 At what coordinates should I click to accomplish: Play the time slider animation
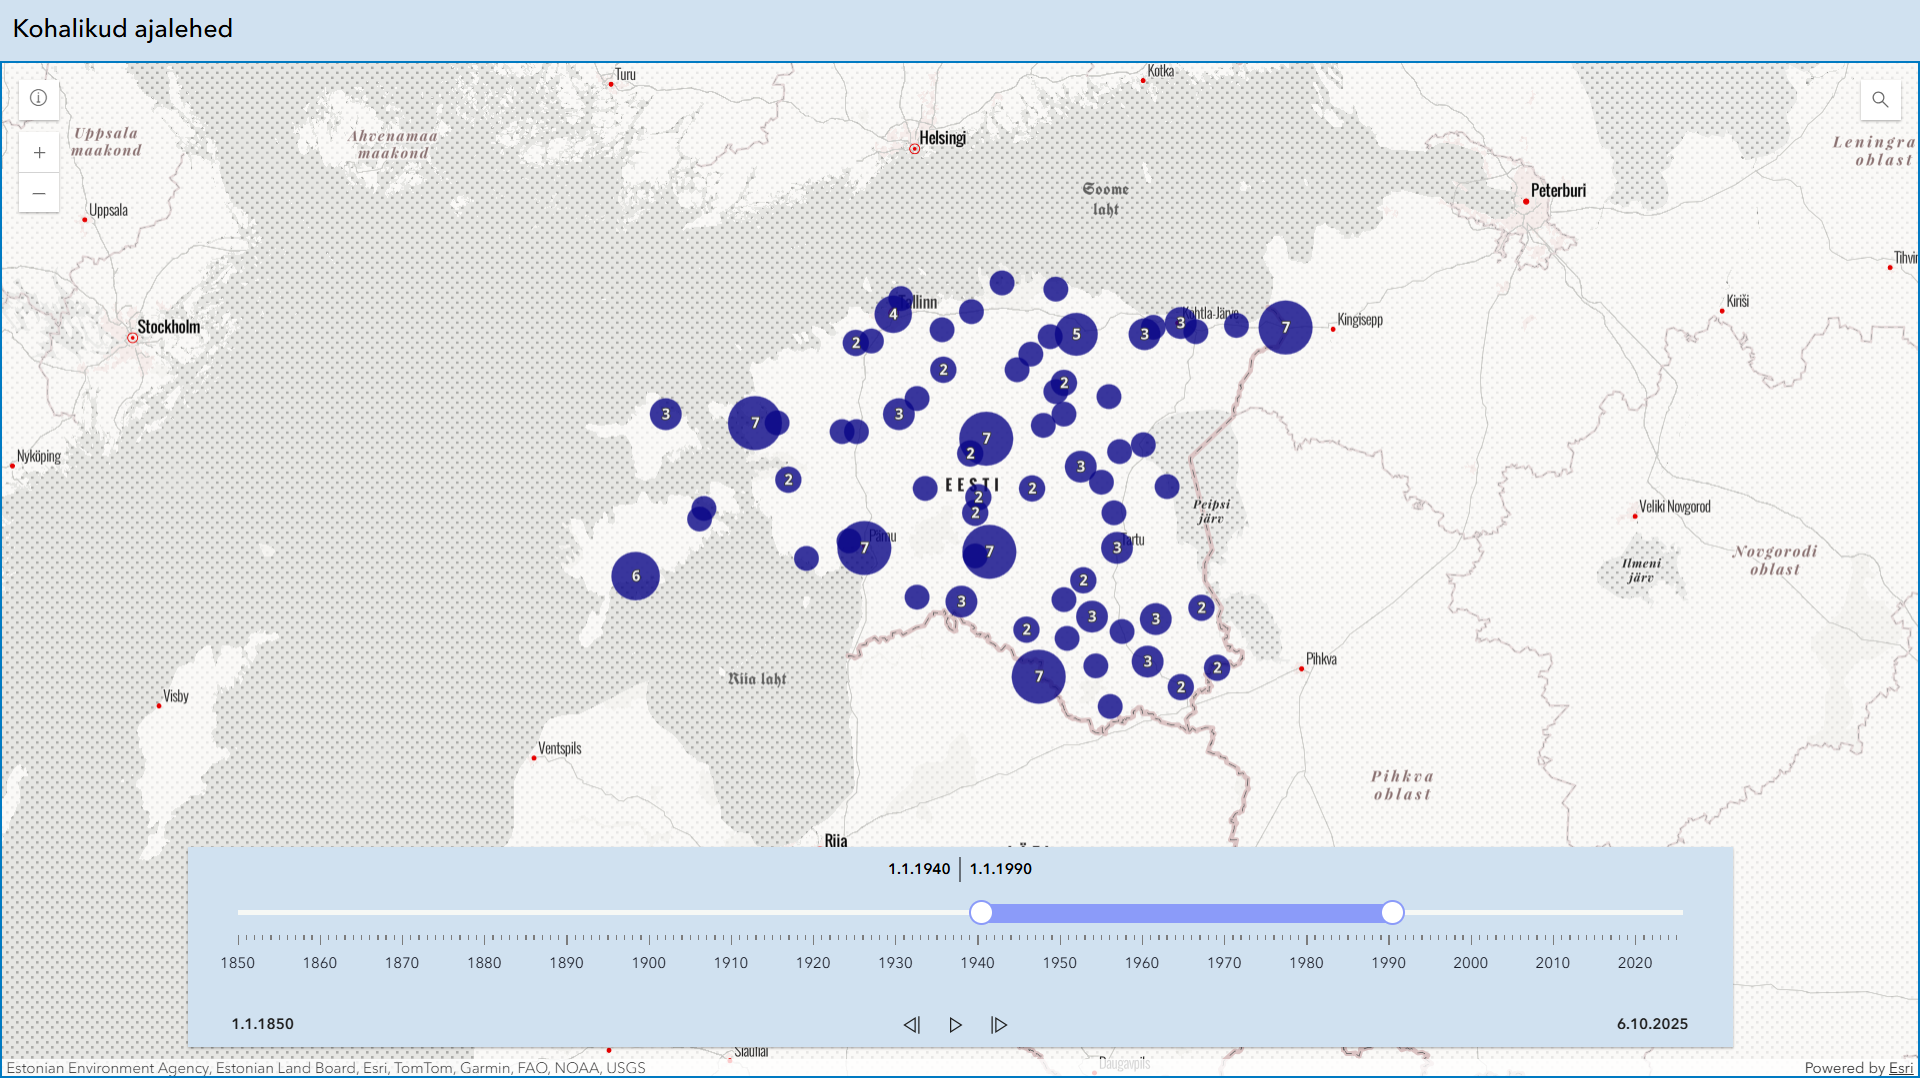pos(955,1025)
